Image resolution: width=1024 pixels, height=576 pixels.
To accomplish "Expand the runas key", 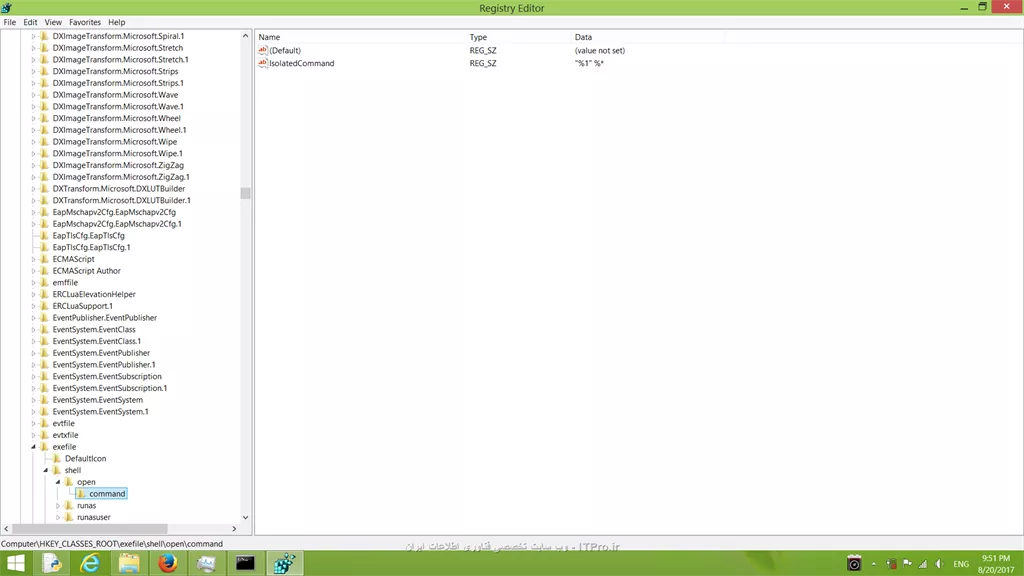I will [x=57, y=505].
